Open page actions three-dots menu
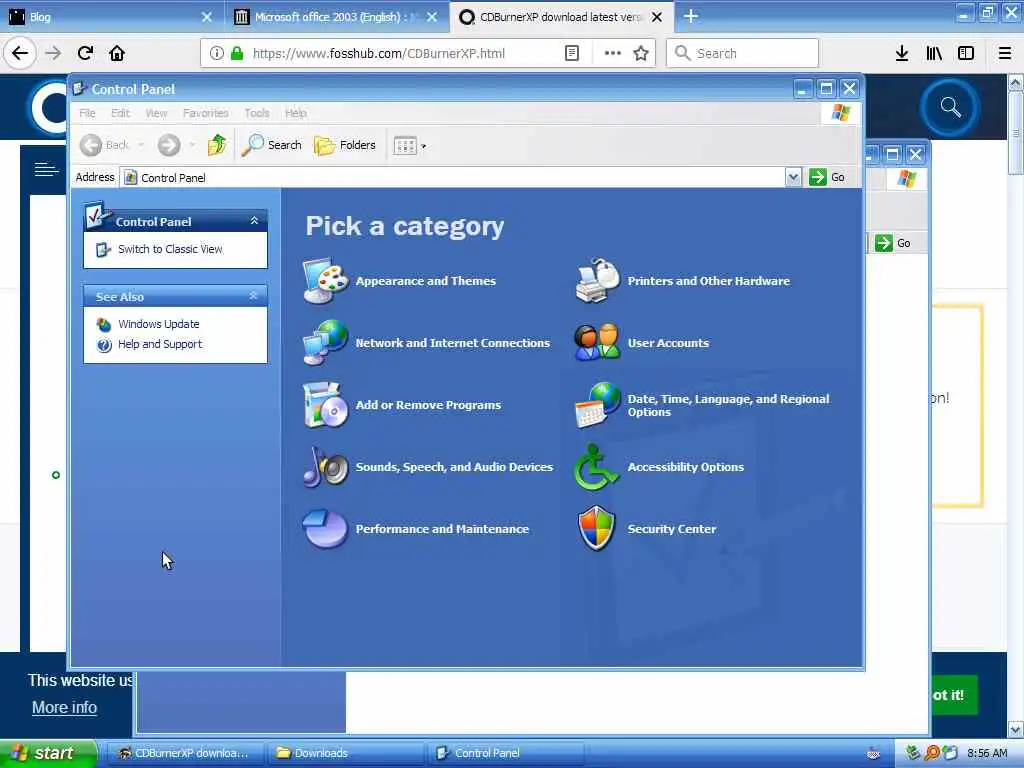Screen dimensions: 1024x768 pyautogui.click(x=612, y=53)
